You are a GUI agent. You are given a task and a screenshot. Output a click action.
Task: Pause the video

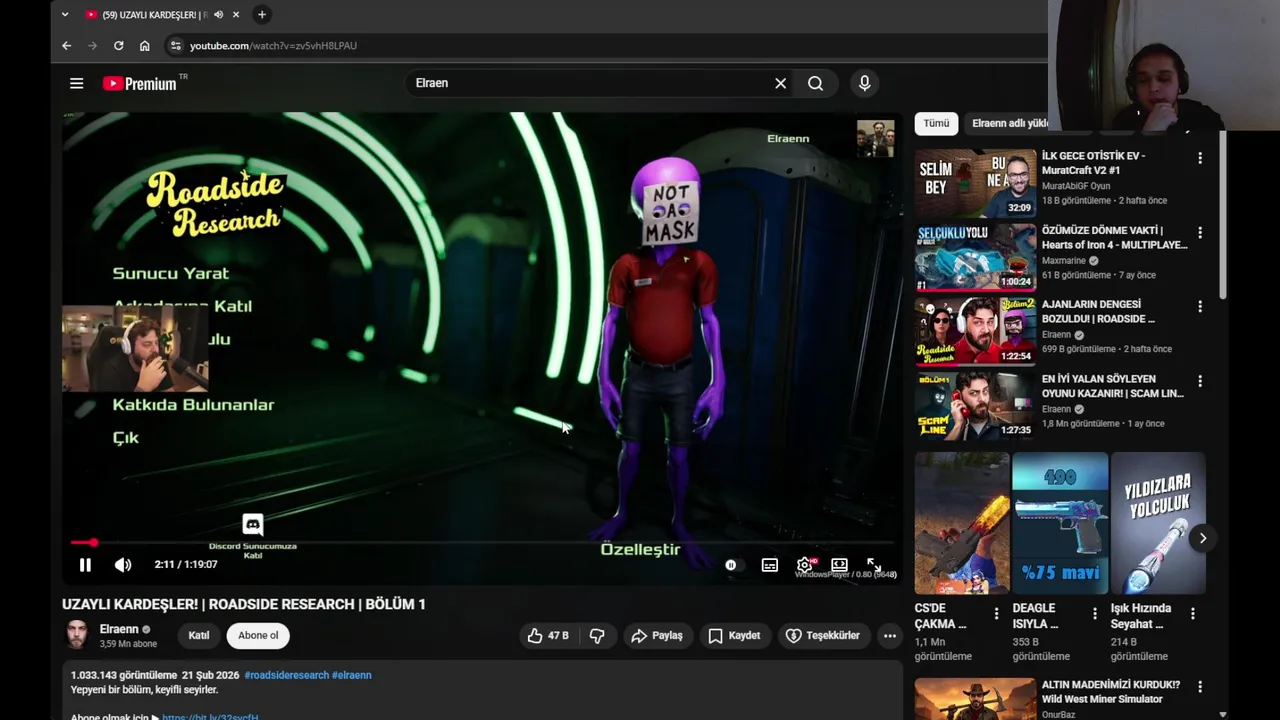[x=85, y=565]
